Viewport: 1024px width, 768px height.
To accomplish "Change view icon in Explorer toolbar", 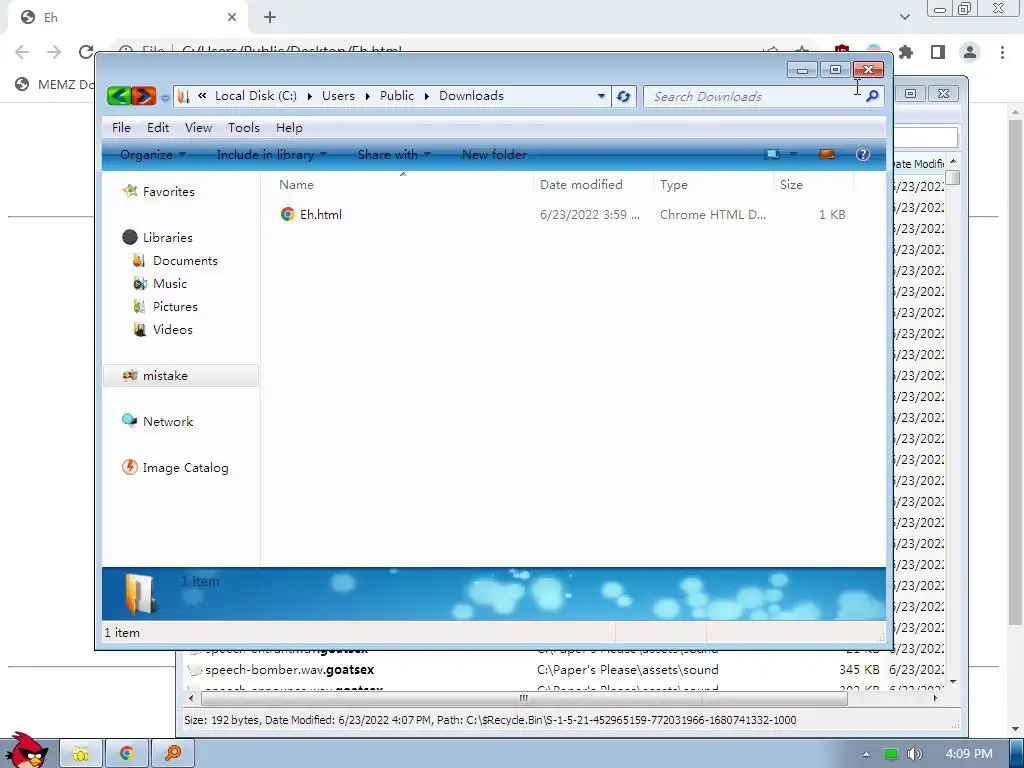I will 772,155.
